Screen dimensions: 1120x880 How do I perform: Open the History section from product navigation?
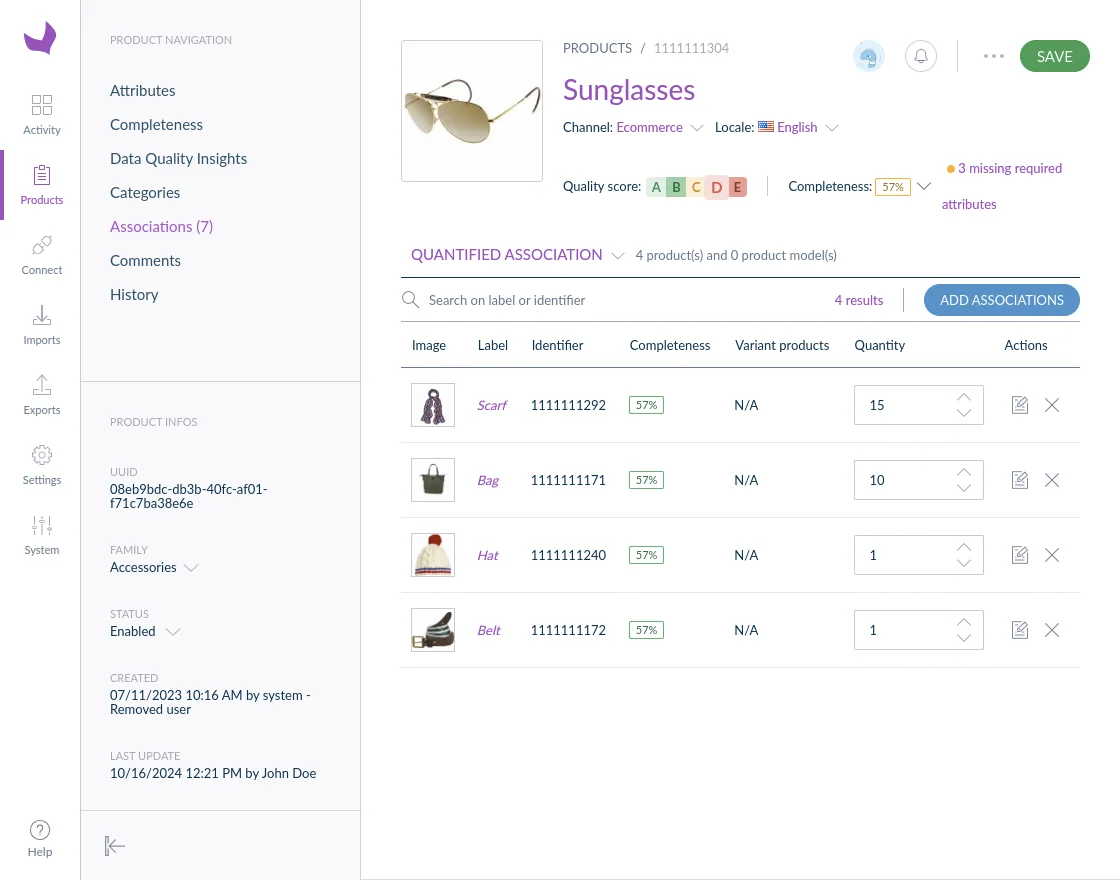pyautogui.click(x=134, y=294)
